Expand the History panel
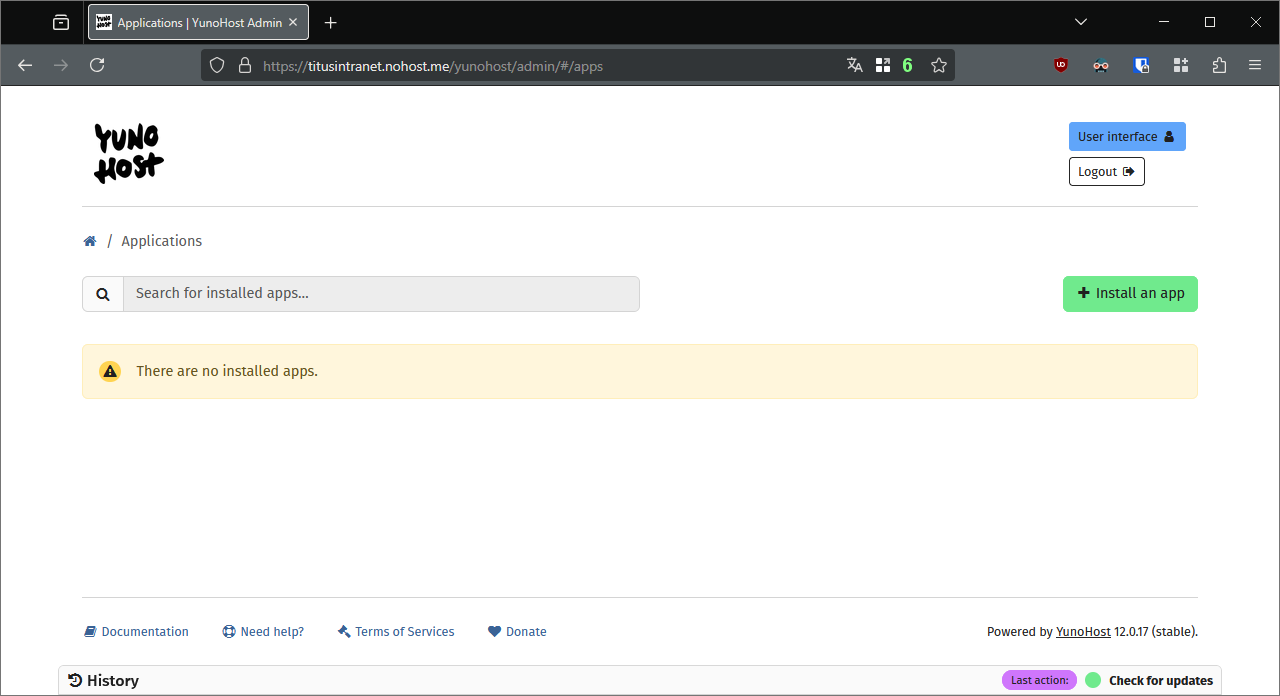The height and width of the screenshot is (696, 1280). 104,681
